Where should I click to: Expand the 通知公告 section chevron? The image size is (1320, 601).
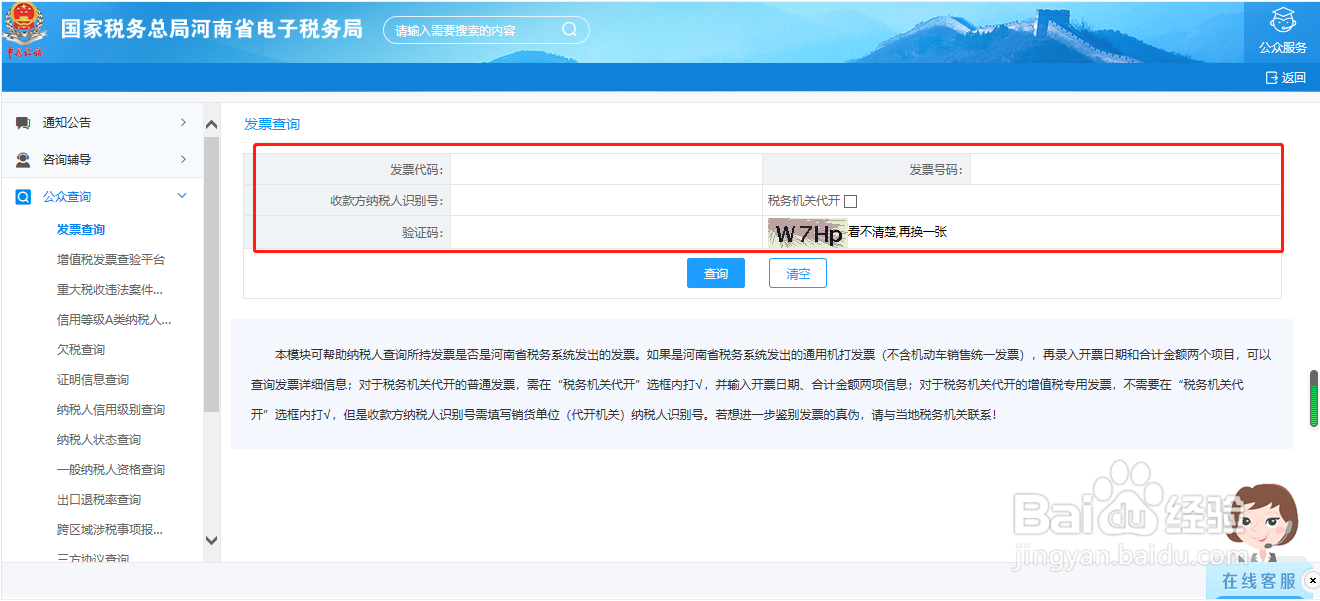pyautogui.click(x=184, y=122)
